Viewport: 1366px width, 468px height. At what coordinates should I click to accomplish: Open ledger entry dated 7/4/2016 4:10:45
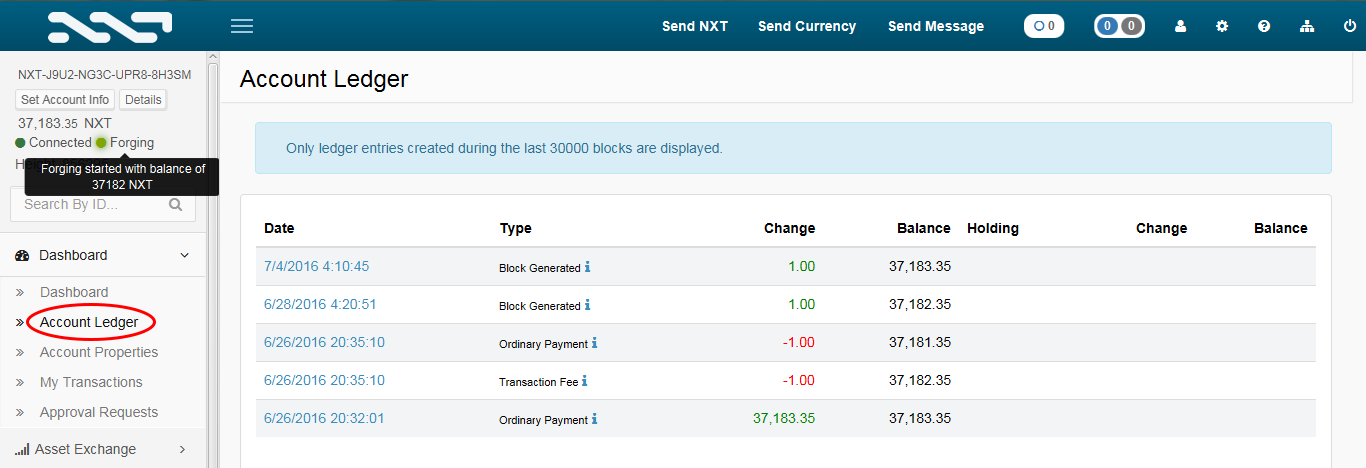[317, 266]
